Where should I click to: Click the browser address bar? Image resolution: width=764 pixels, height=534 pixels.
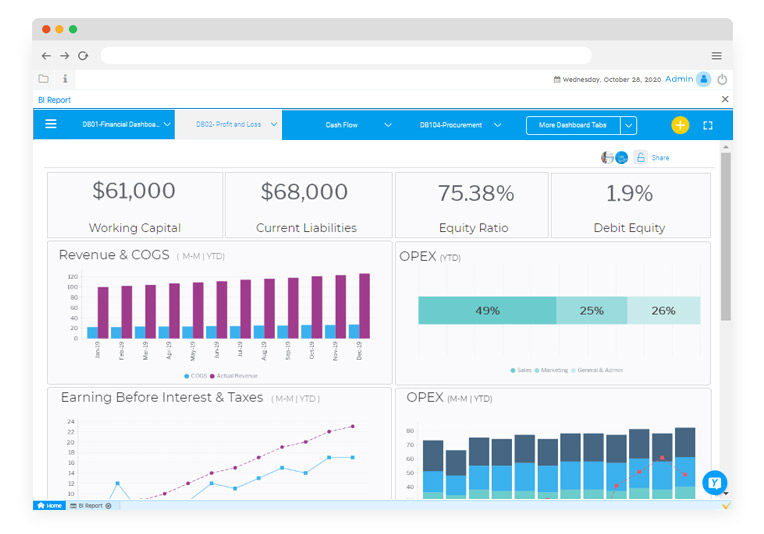[345, 56]
